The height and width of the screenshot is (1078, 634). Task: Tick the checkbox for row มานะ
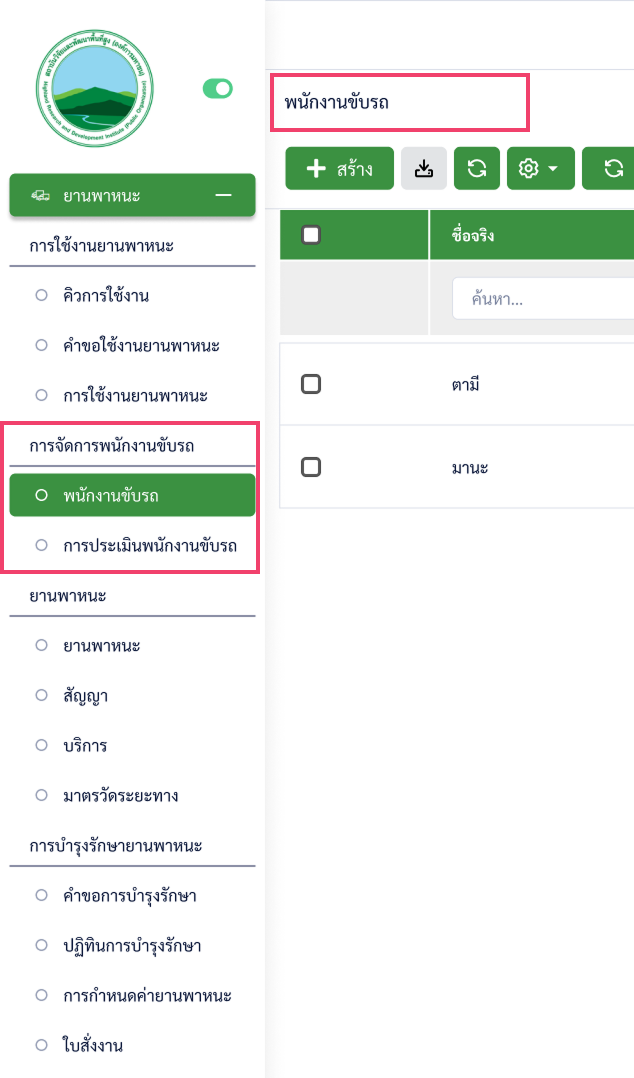click(x=311, y=467)
